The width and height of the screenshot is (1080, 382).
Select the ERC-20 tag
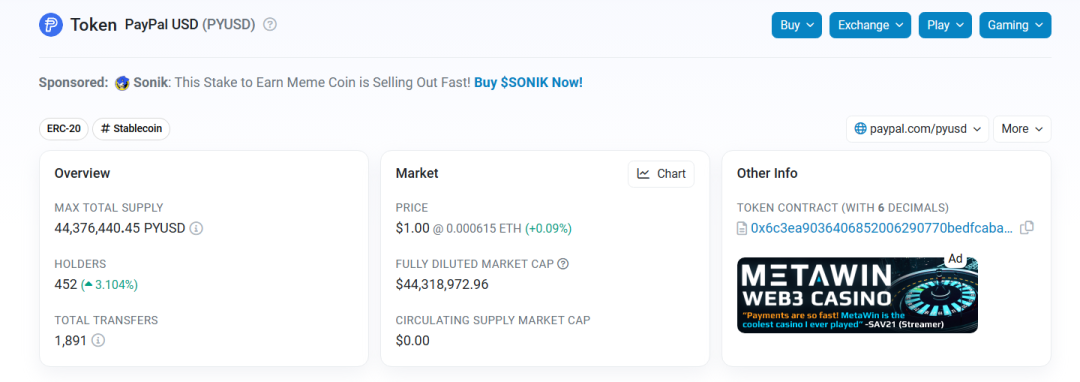pyautogui.click(x=64, y=129)
